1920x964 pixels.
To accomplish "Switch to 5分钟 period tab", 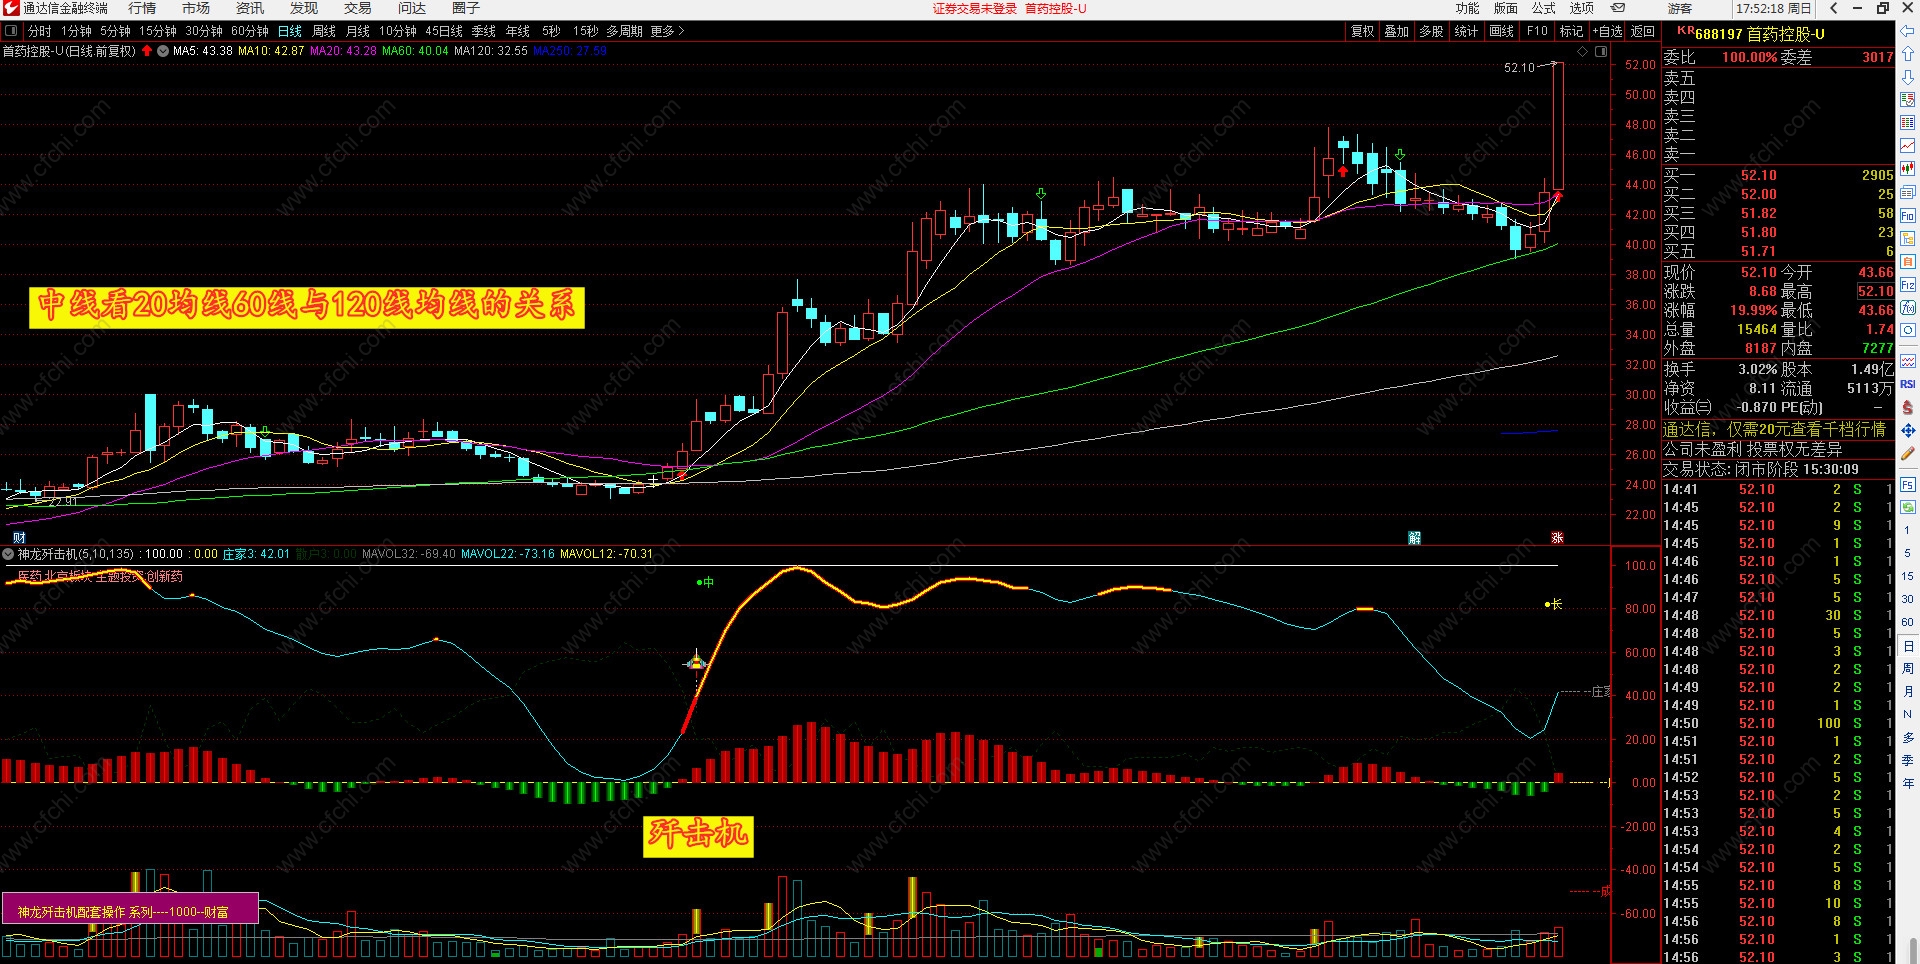I will [115, 31].
